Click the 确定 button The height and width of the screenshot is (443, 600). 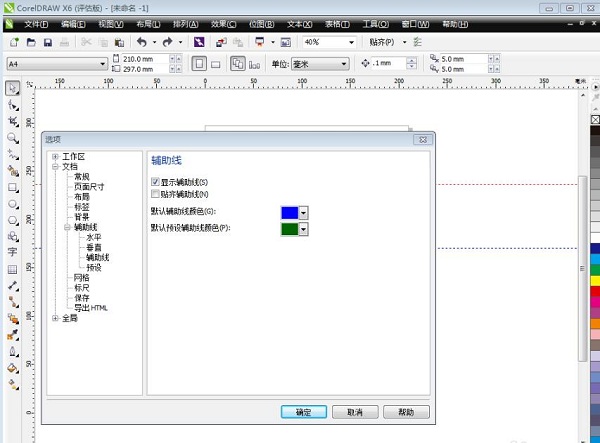pyautogui.click(x=304, y=412)
